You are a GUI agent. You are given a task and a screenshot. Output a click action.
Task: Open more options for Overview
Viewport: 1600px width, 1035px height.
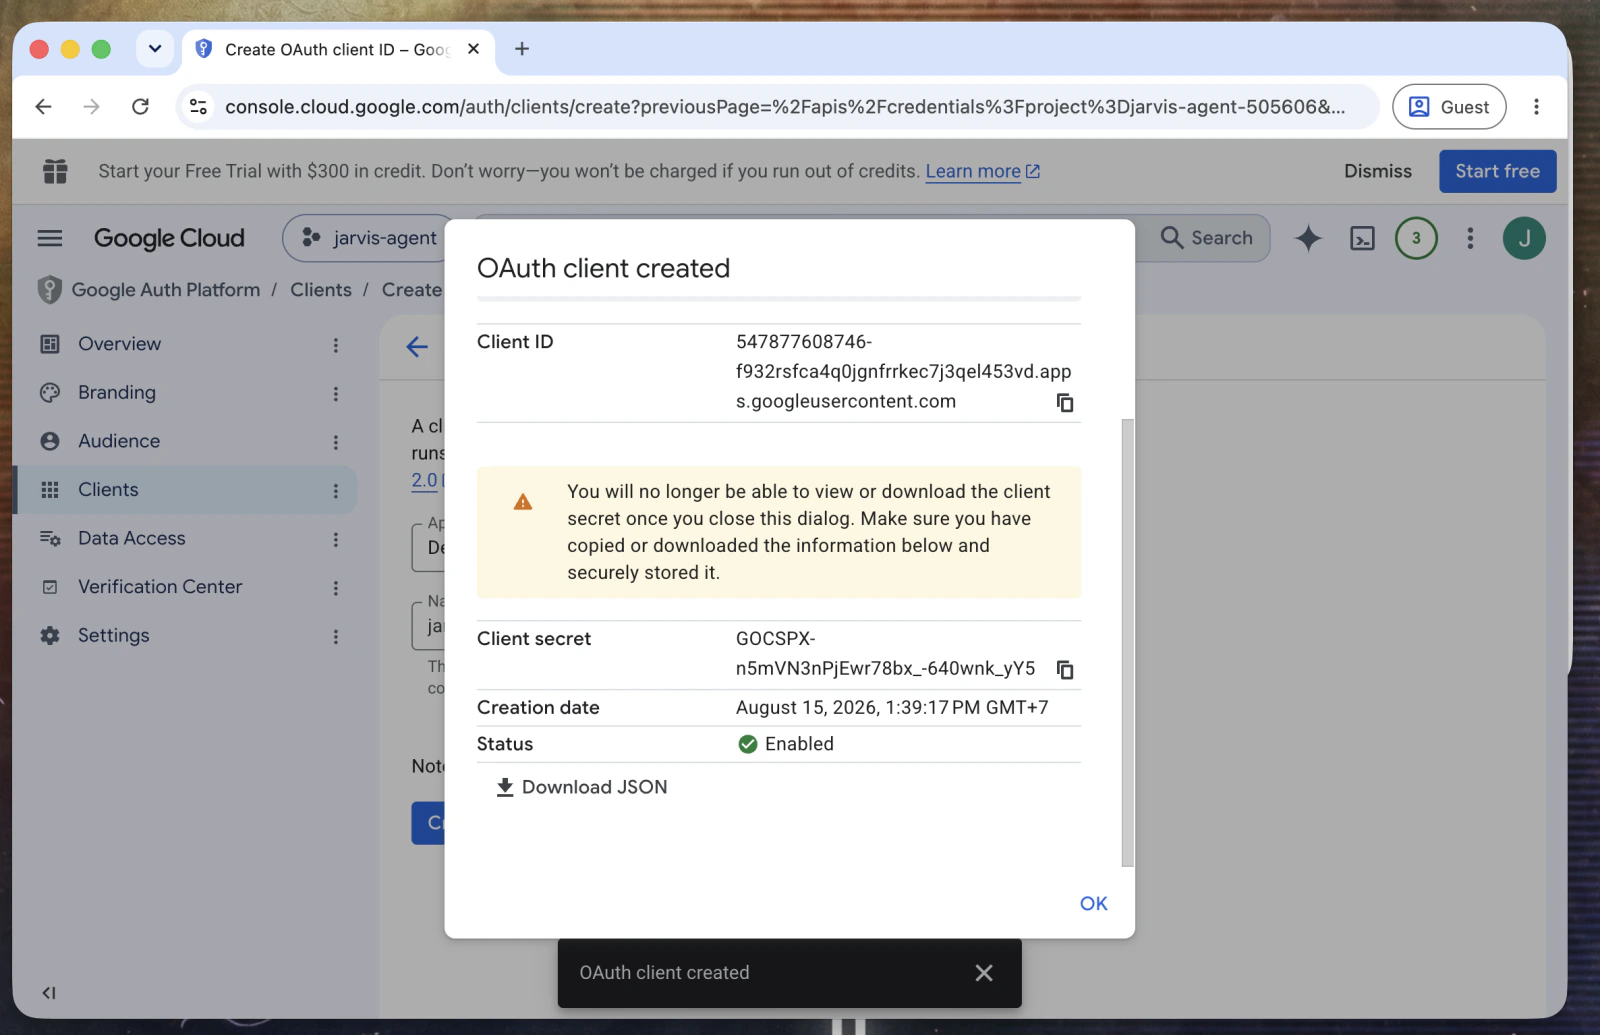tap(336, 345)
